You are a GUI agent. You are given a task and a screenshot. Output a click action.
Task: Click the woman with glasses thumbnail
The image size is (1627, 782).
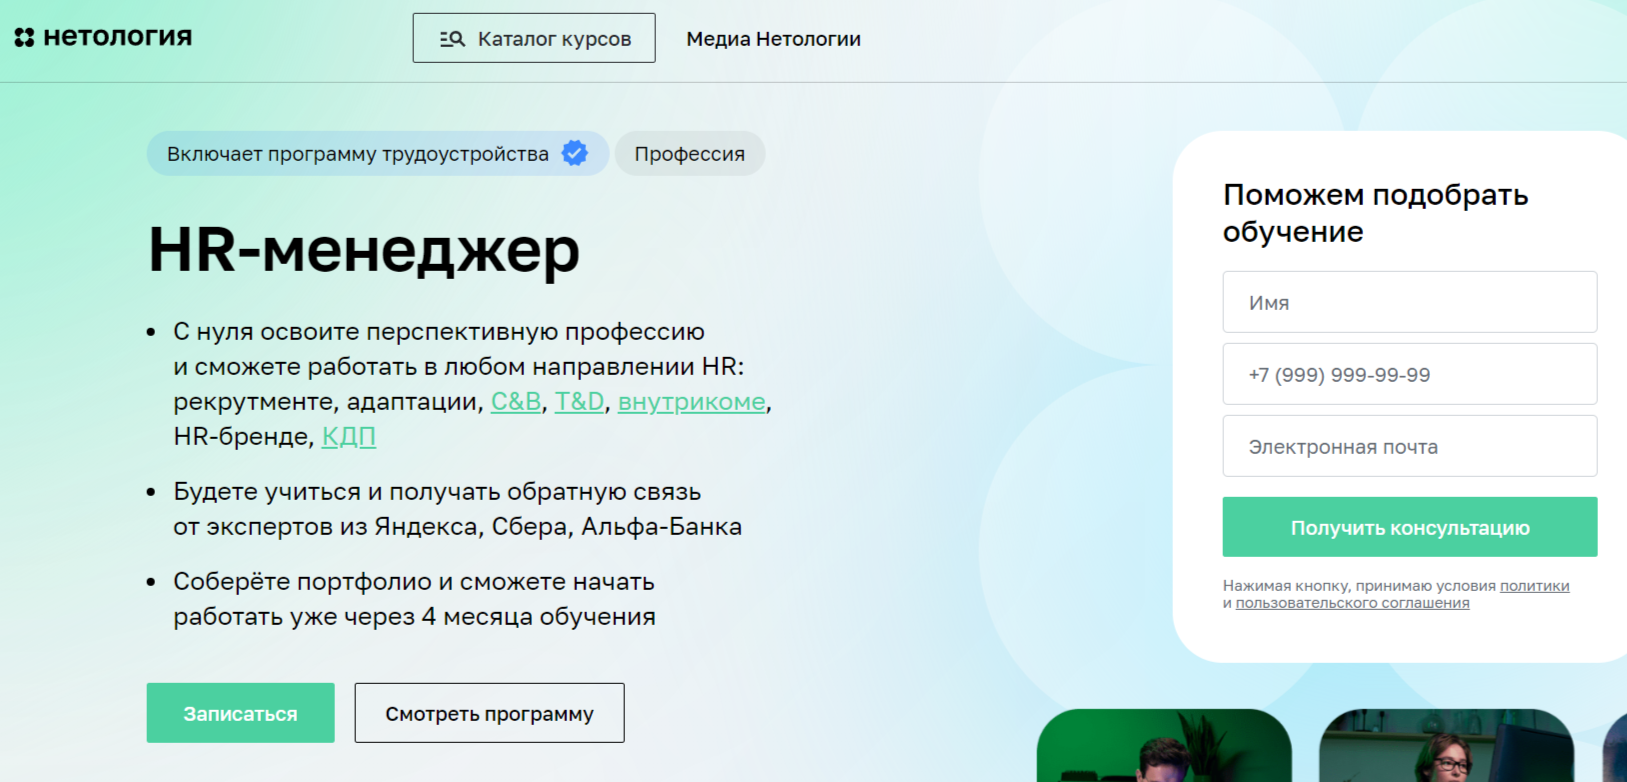point(1446,746)
